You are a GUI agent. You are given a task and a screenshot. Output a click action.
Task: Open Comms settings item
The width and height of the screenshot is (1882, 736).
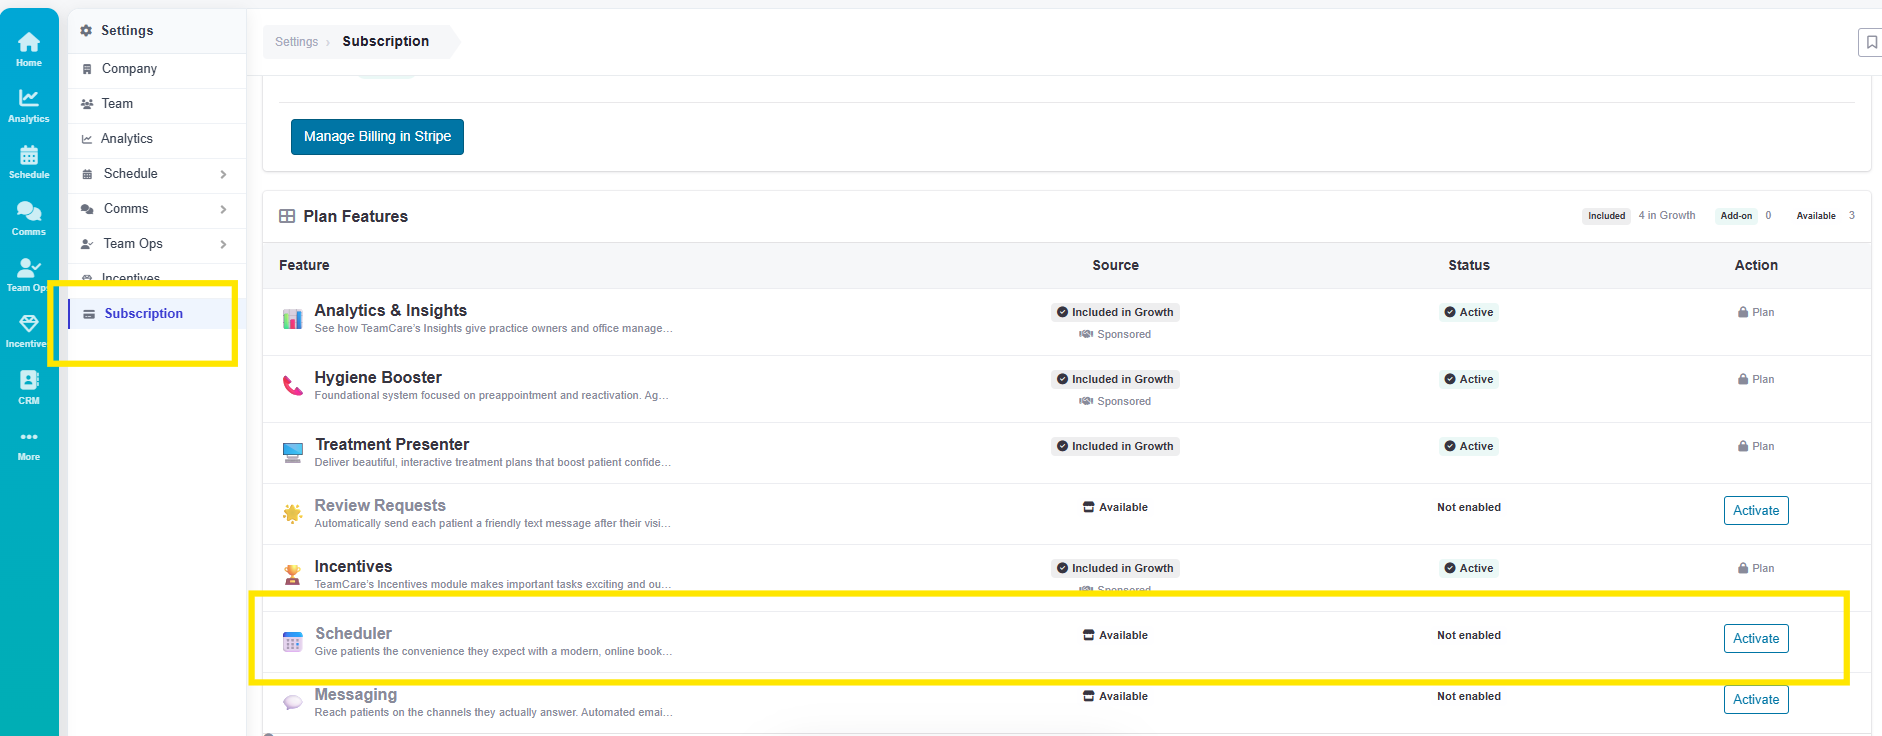[x=157, y=209]
